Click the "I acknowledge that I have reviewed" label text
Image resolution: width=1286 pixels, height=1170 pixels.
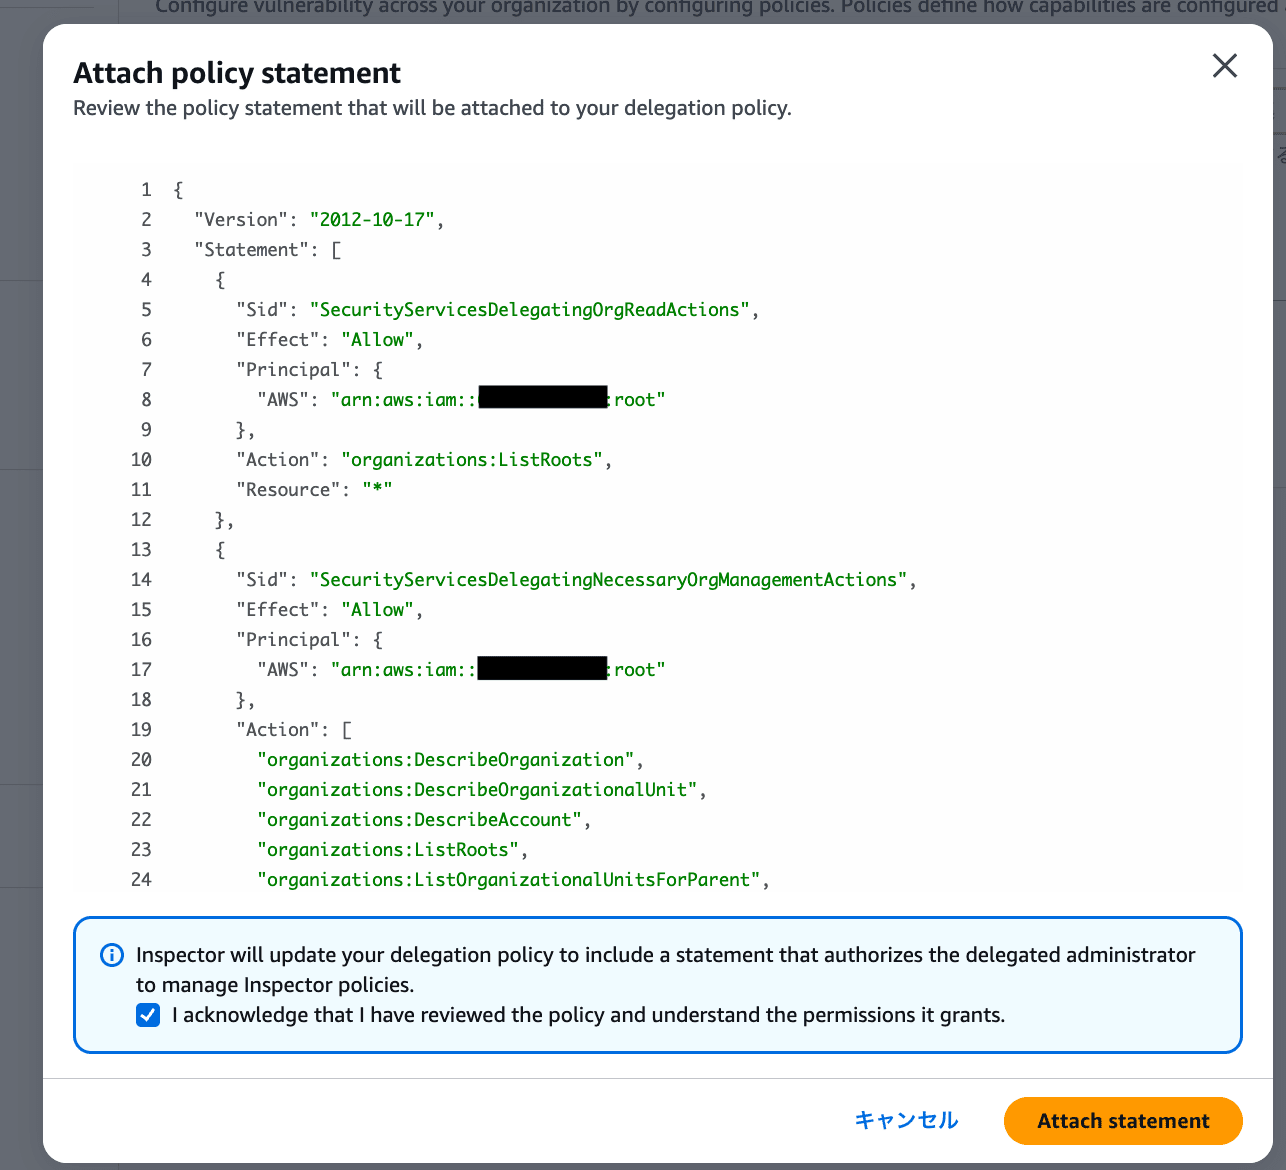(x=588, y=1016)
